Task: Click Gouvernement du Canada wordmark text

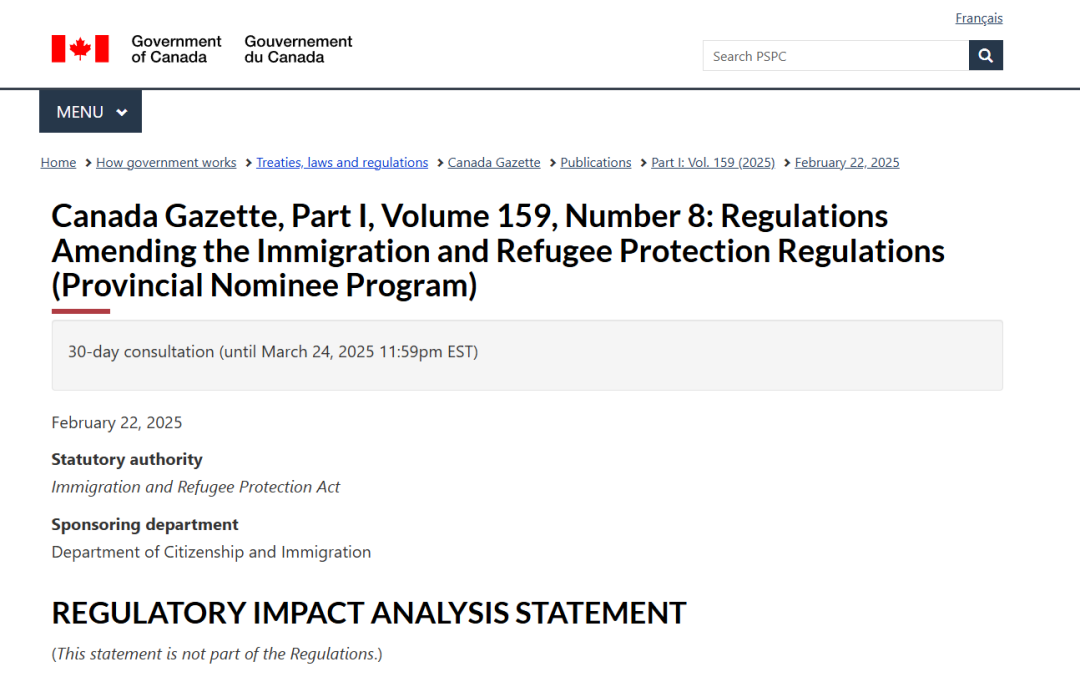Action: coord(298,50)
